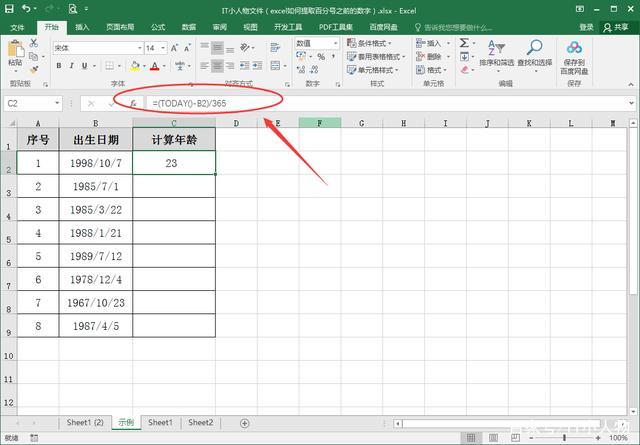Click the red font color A swatch
640x445 pixels.
coord(155,65)
